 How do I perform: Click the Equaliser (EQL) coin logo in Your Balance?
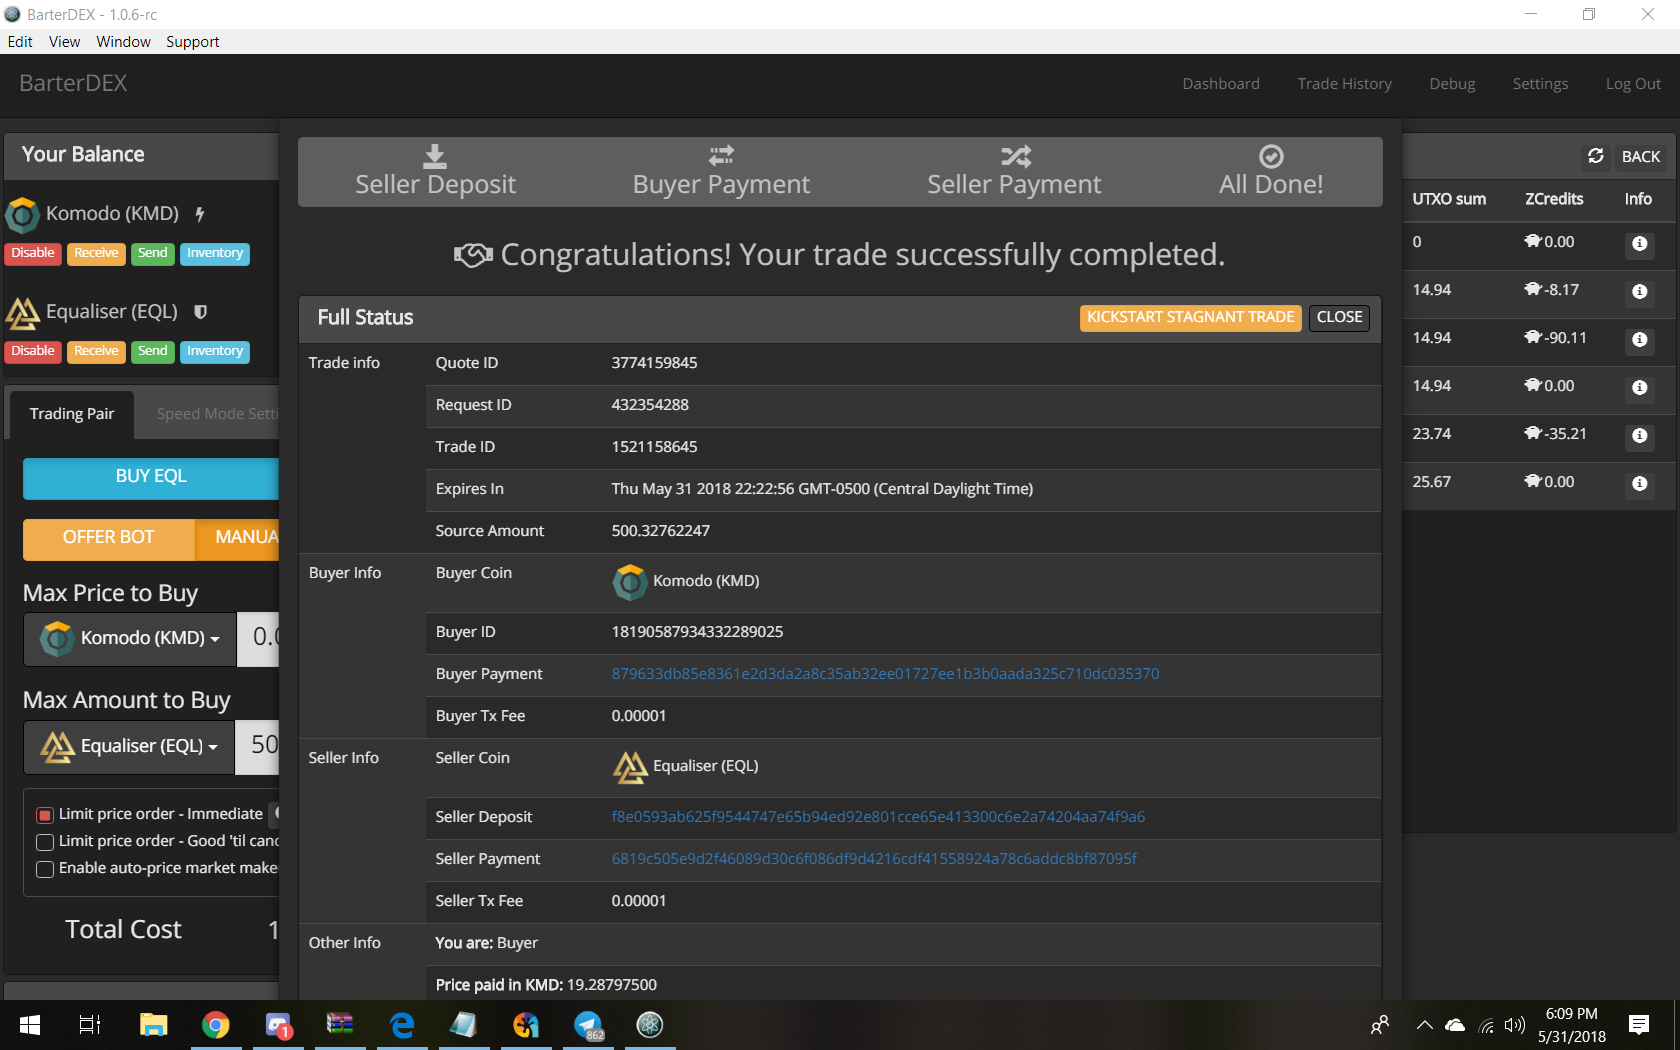click(23, 313)
